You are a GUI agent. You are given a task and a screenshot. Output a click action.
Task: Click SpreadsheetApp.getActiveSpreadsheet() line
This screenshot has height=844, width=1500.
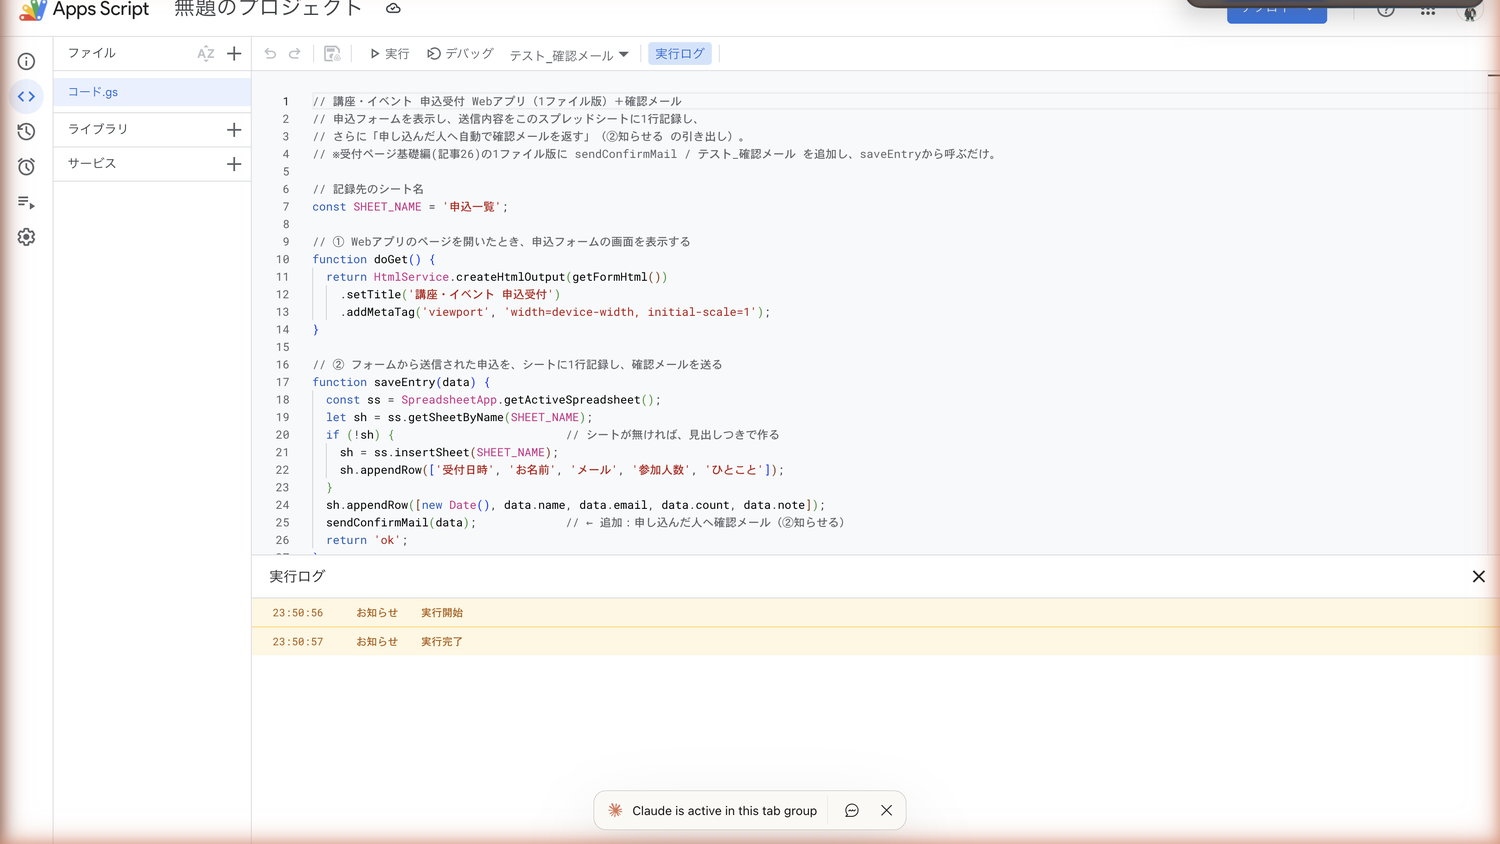coord(493,400)
